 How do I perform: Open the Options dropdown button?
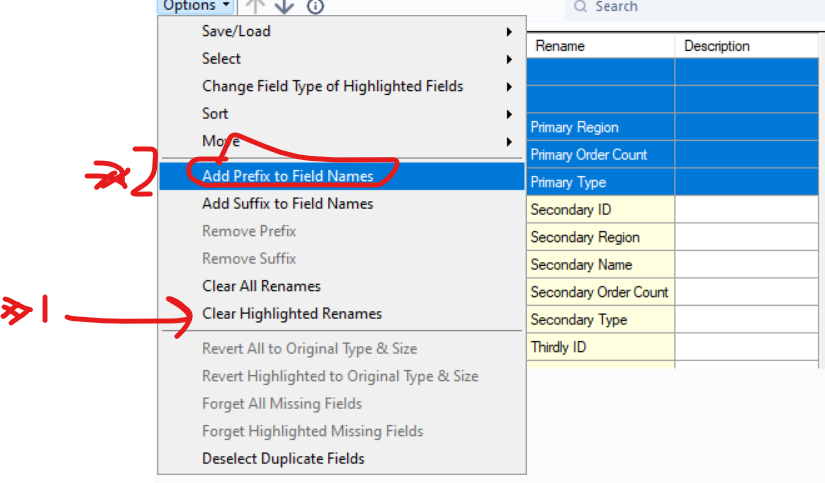195,6
